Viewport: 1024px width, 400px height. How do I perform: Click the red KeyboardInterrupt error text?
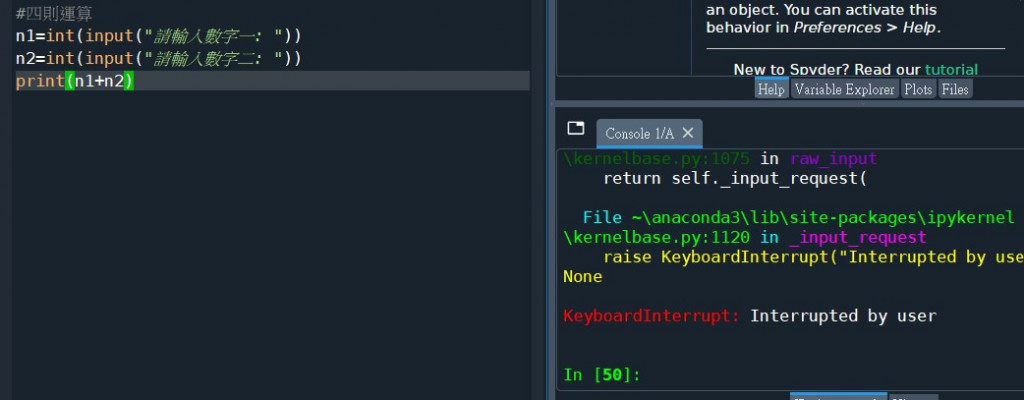coord(651,316)
